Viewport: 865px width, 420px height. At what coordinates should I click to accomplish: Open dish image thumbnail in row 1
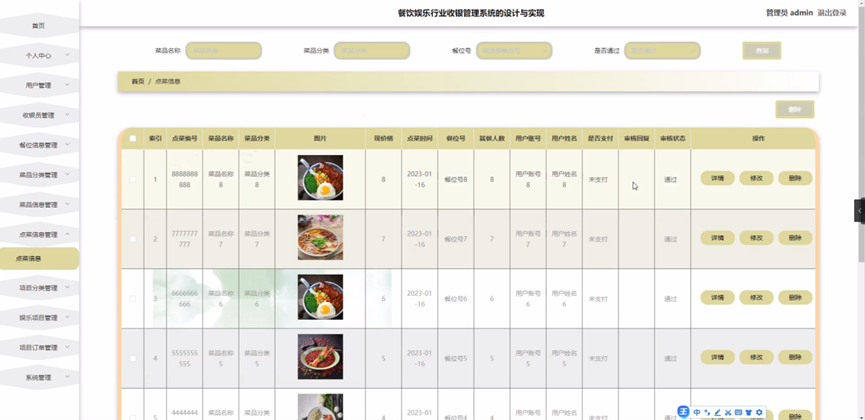point(320,178)
